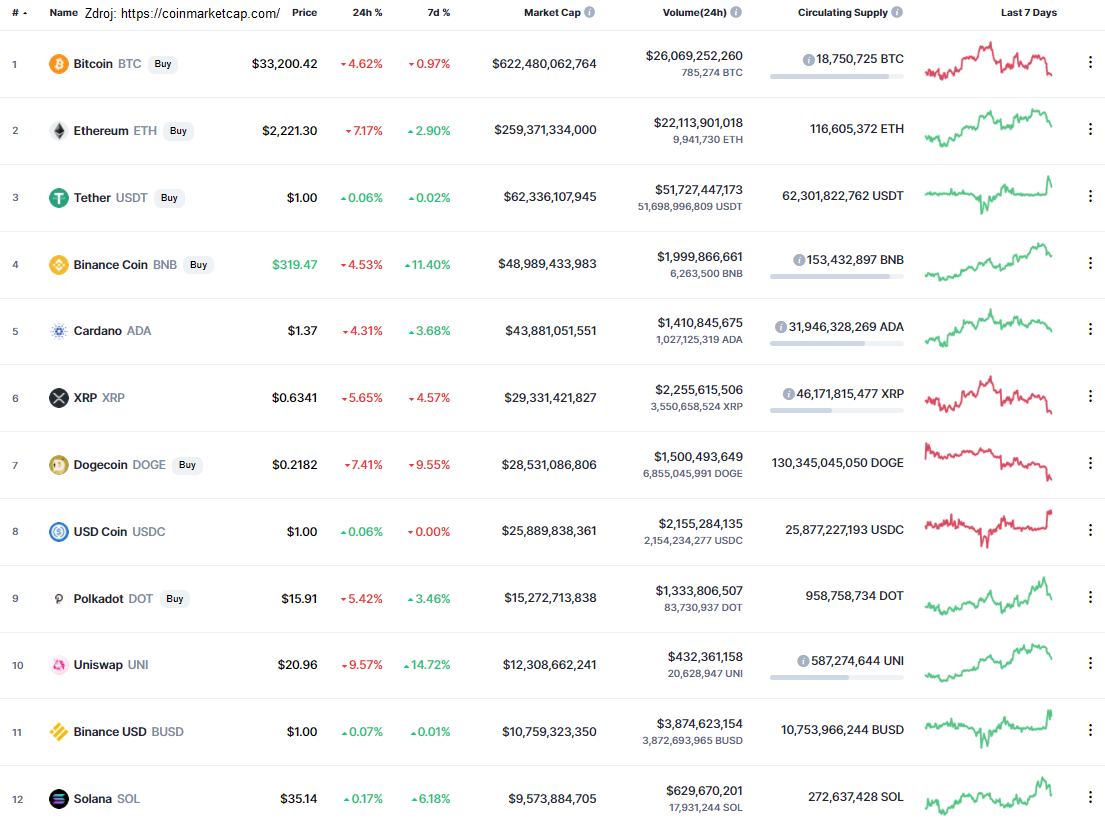This screenshot has height=823, width=1105.
Task: Click the Tether coin icon
Action: pos(59,198)
